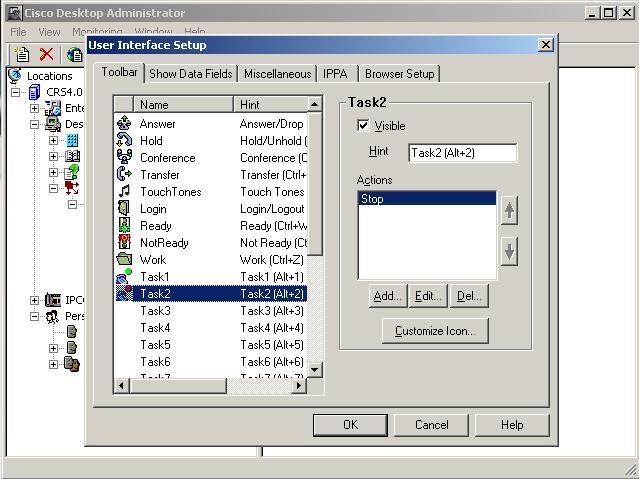
Task: Click the list's scroll-down arrow
Action: [x=314, y=370]
